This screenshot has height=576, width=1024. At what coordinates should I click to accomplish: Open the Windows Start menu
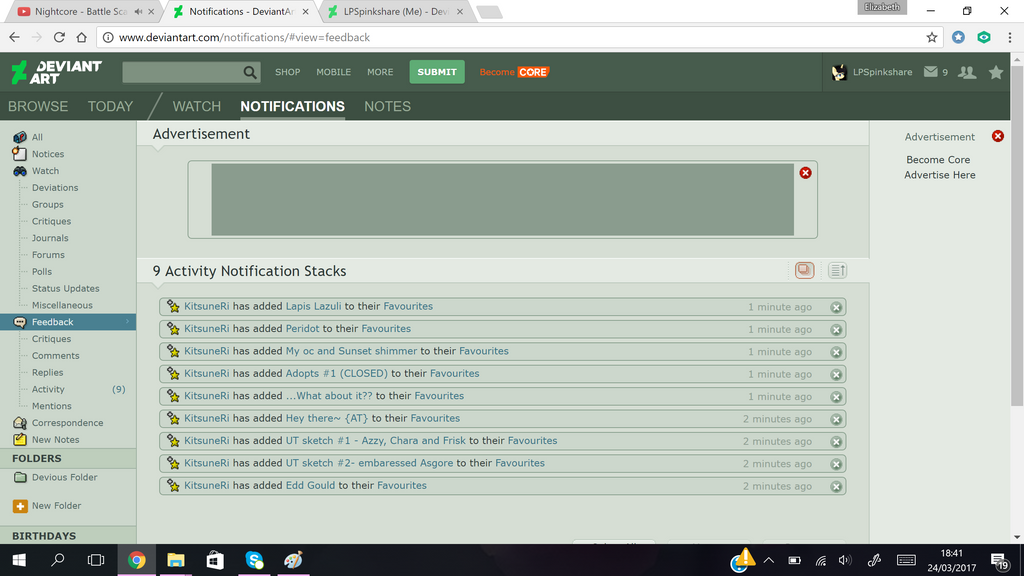pyautogui.click(x=19, y=560)
